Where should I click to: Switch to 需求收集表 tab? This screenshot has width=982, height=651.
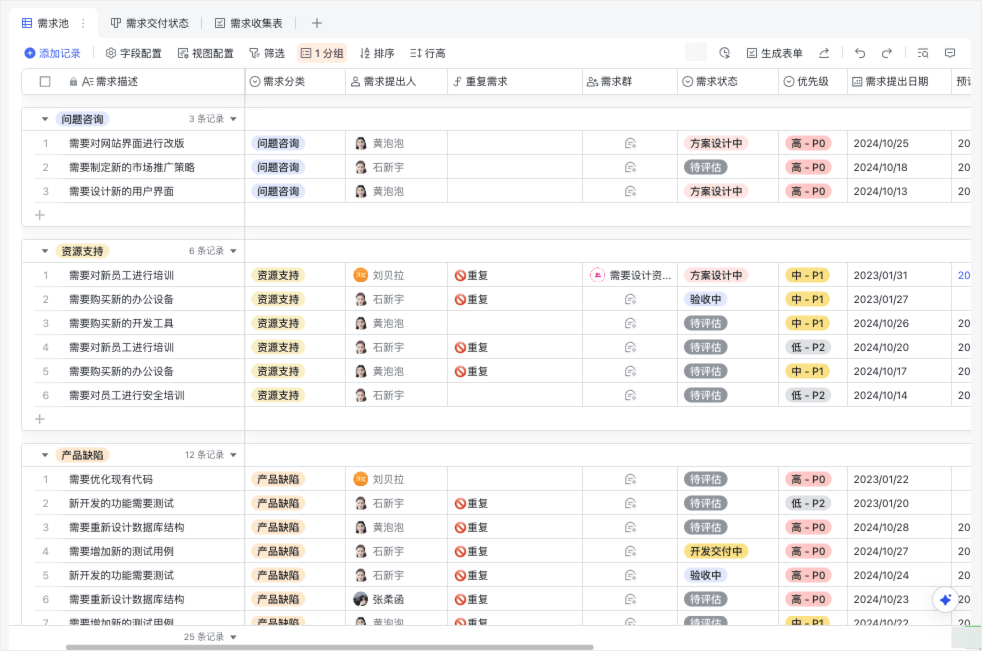coord(249,23)
